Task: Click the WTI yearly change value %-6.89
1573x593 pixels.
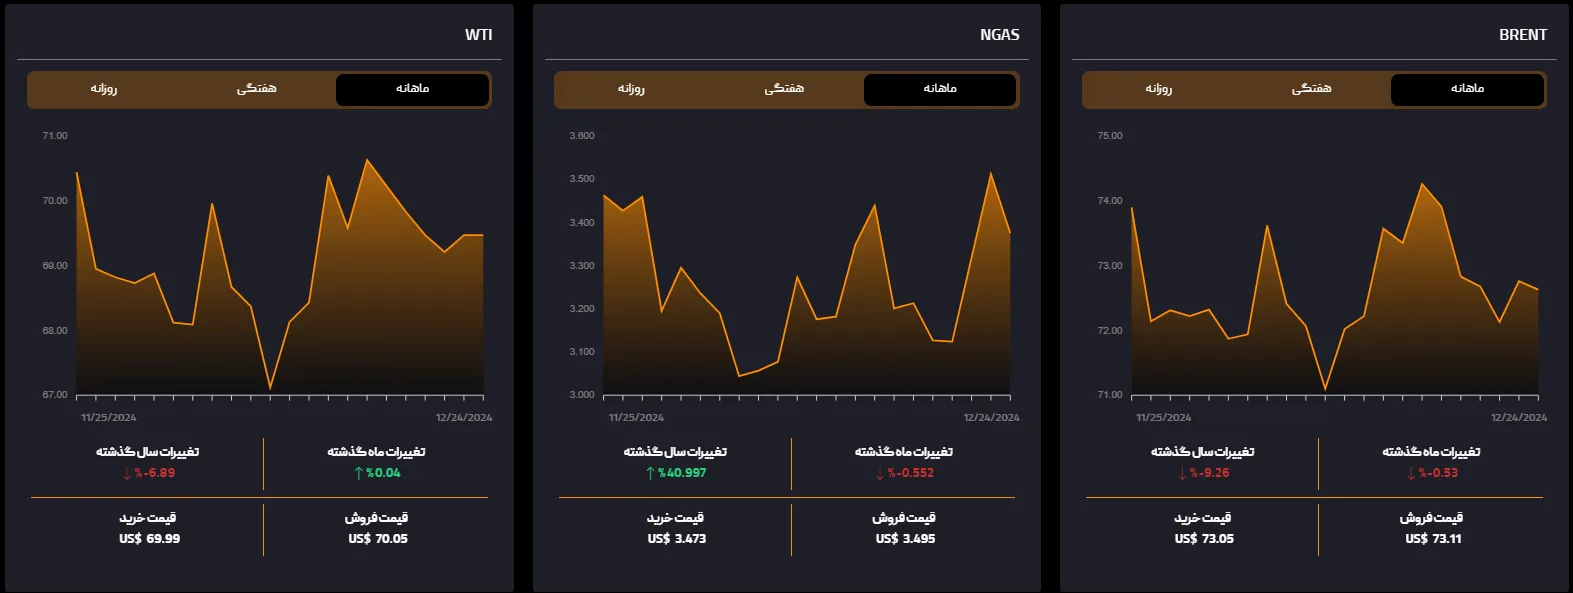Action: (155, 473)
